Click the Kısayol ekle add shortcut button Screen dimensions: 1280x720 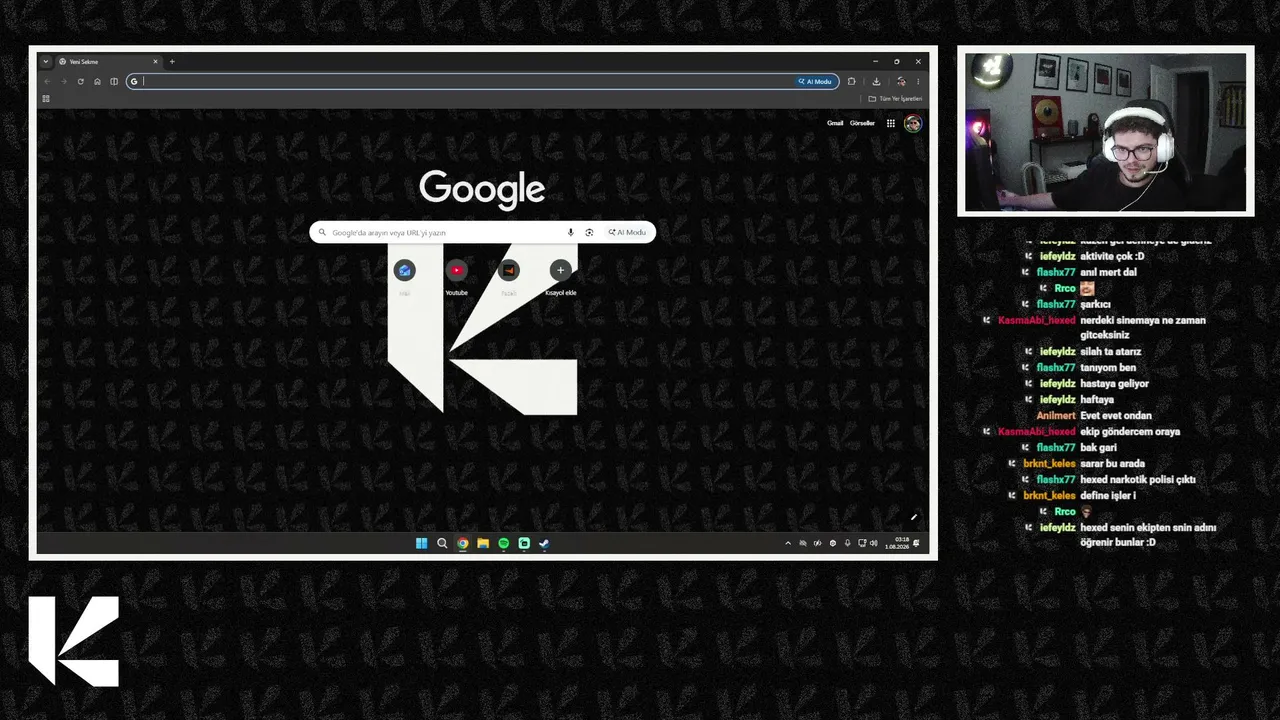coord(560,277)
